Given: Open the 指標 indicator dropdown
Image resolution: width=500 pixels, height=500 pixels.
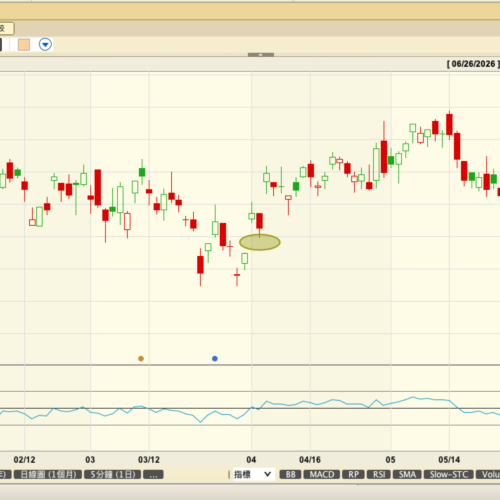Looking at the screenshot, I should pyautogui.click(x=252, y=474).
